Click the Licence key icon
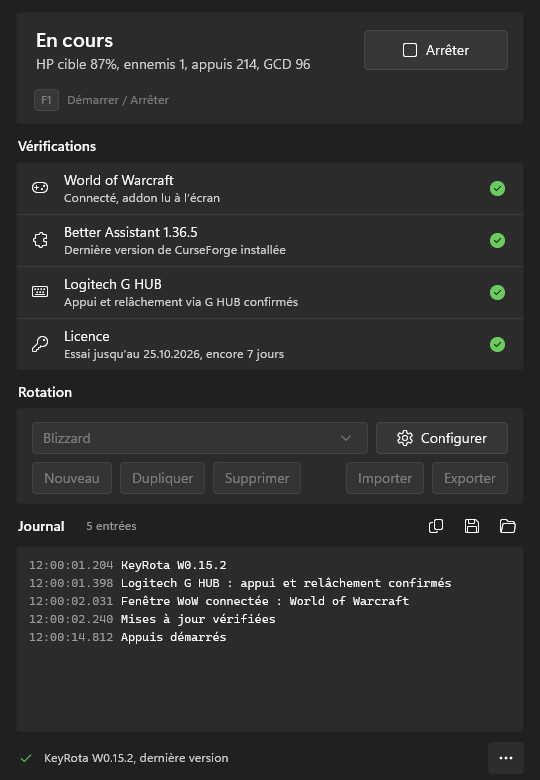540x780 pixels. pos(40,344)
